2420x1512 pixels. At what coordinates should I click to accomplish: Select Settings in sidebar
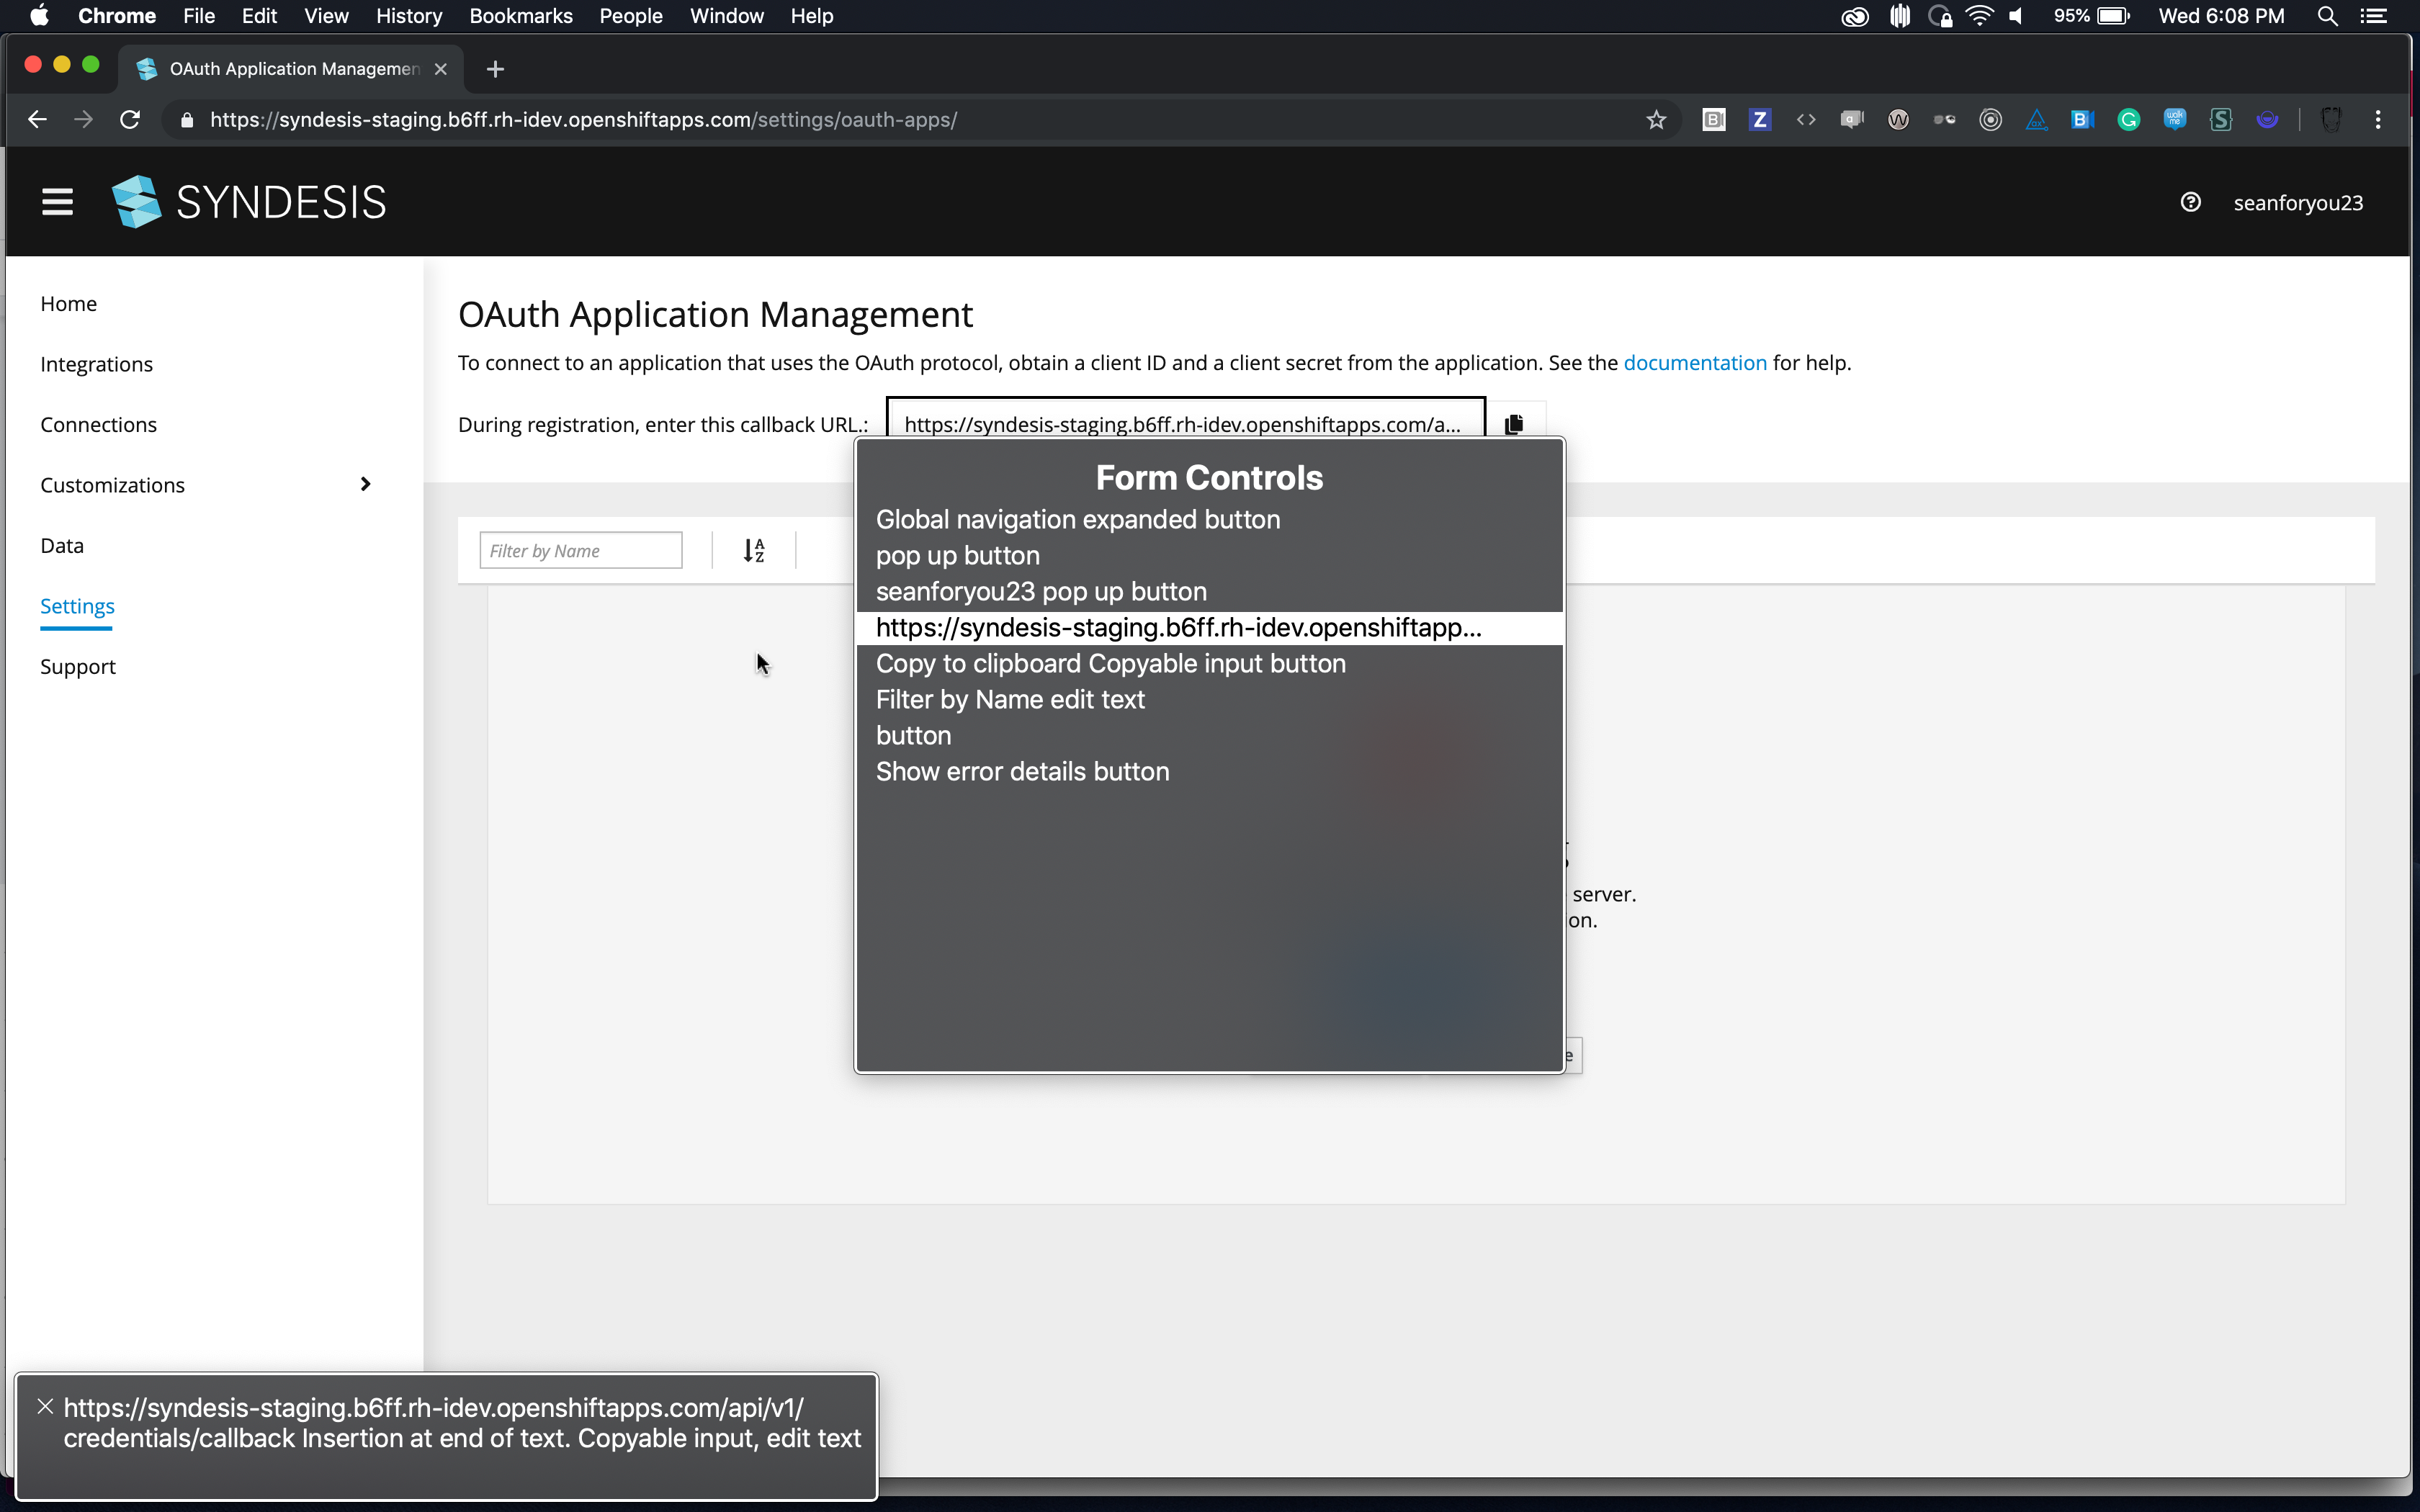point(77,606)
